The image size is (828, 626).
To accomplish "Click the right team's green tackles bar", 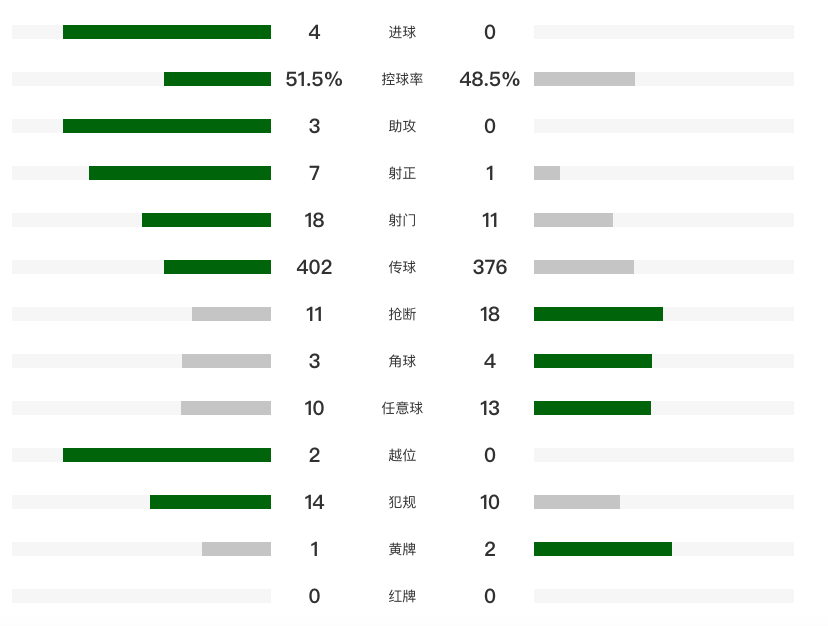I will (598, 314).
